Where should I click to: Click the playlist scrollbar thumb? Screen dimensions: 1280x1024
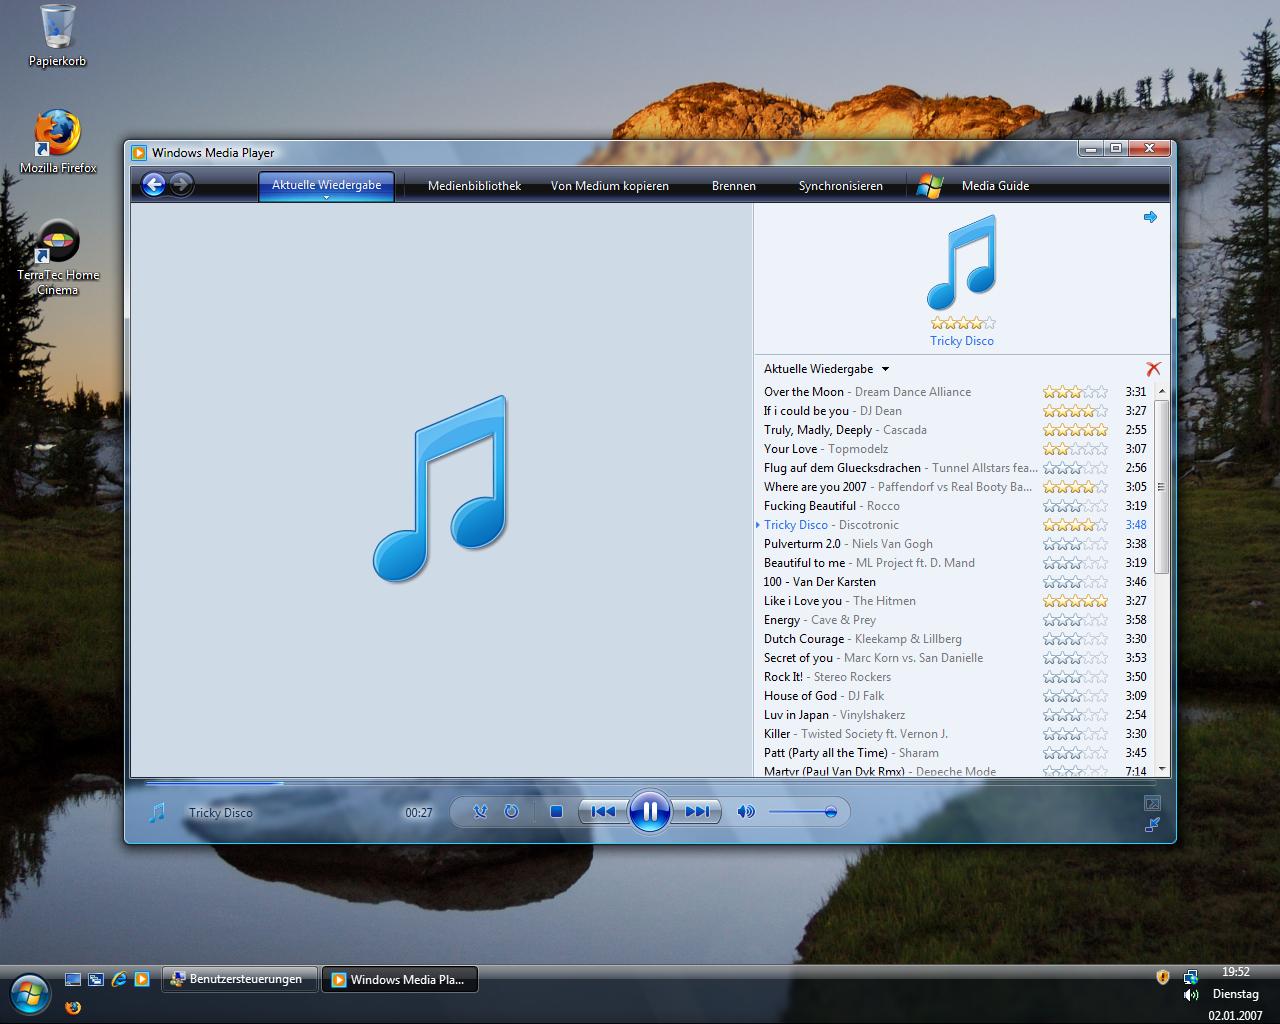coord(1161,487)
